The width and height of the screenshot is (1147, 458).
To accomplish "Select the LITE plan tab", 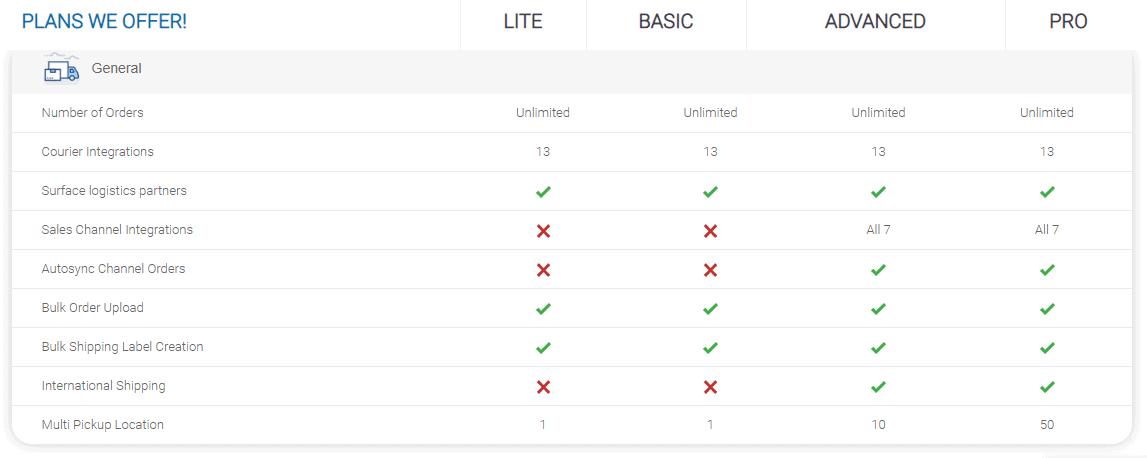I will [523, 22].
